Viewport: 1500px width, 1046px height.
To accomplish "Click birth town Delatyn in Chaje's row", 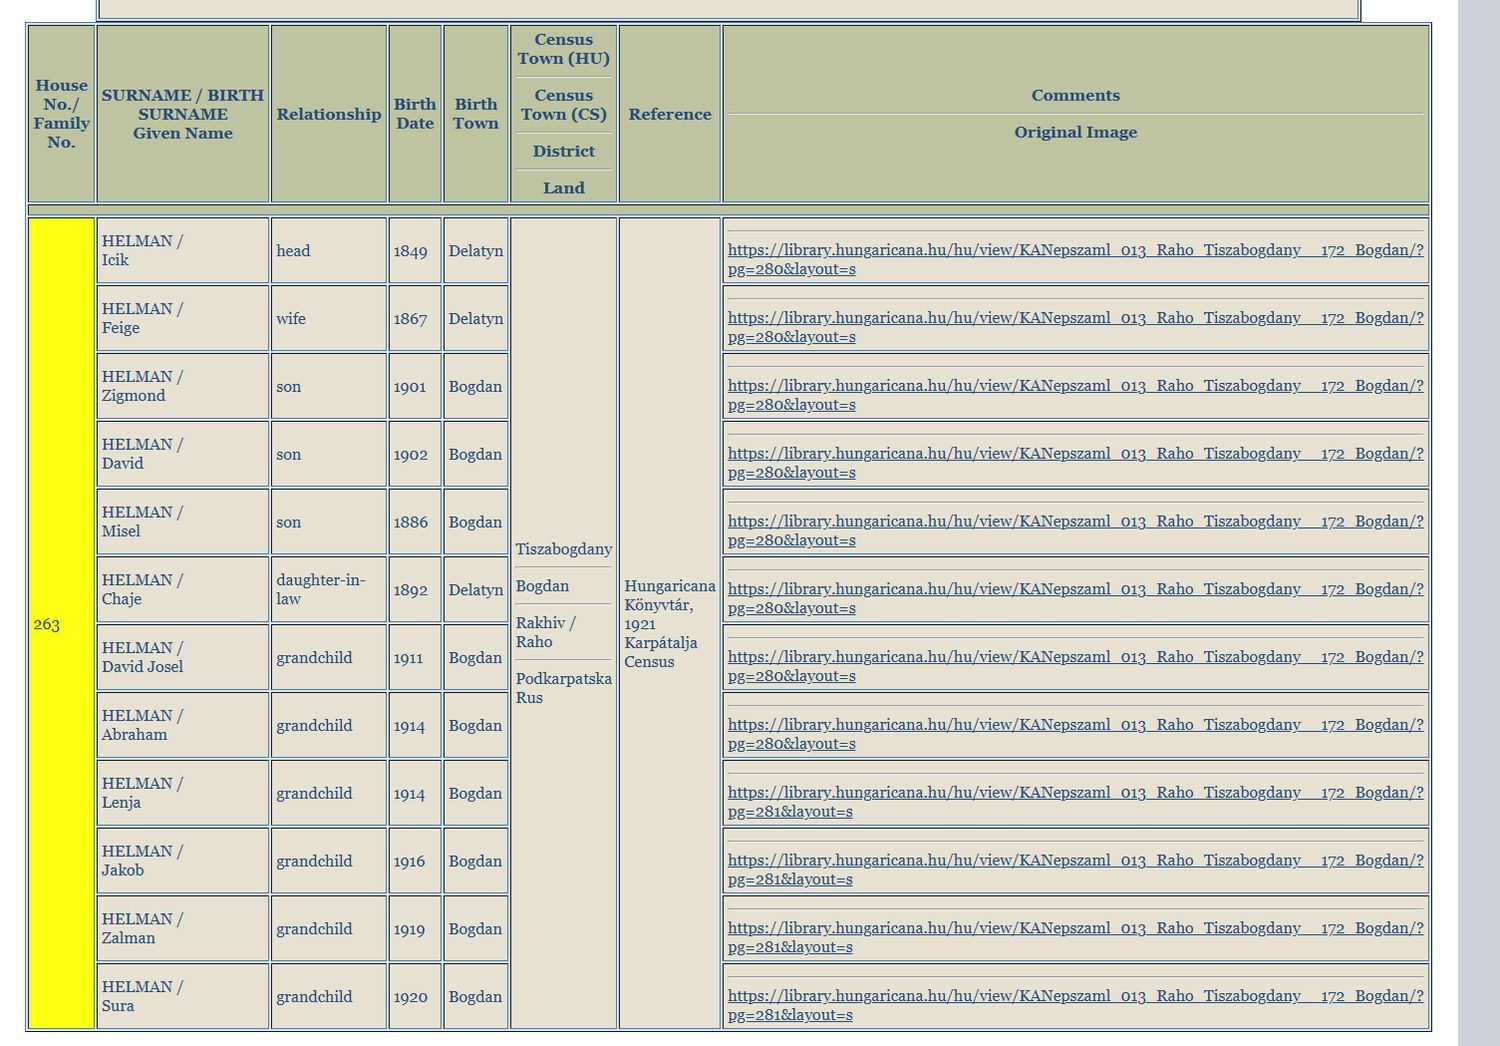I will [x=476, y=590].
